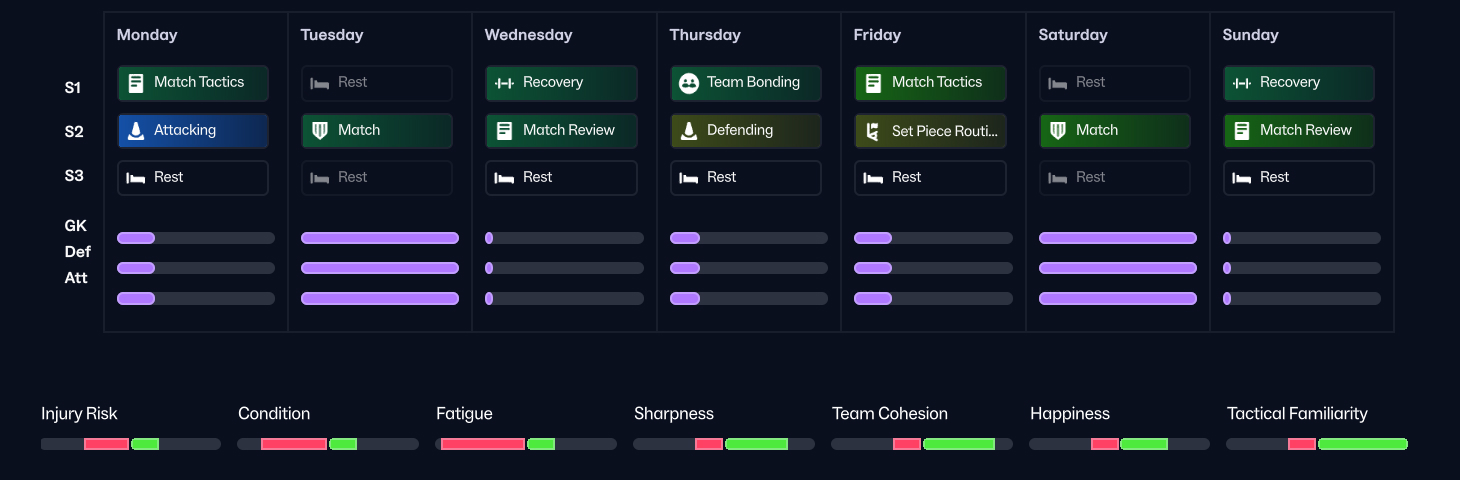Click the Attacking cone icon on Monday
Image resolution: width=1460 pixels, height=480 pixels.
point(136,131)
